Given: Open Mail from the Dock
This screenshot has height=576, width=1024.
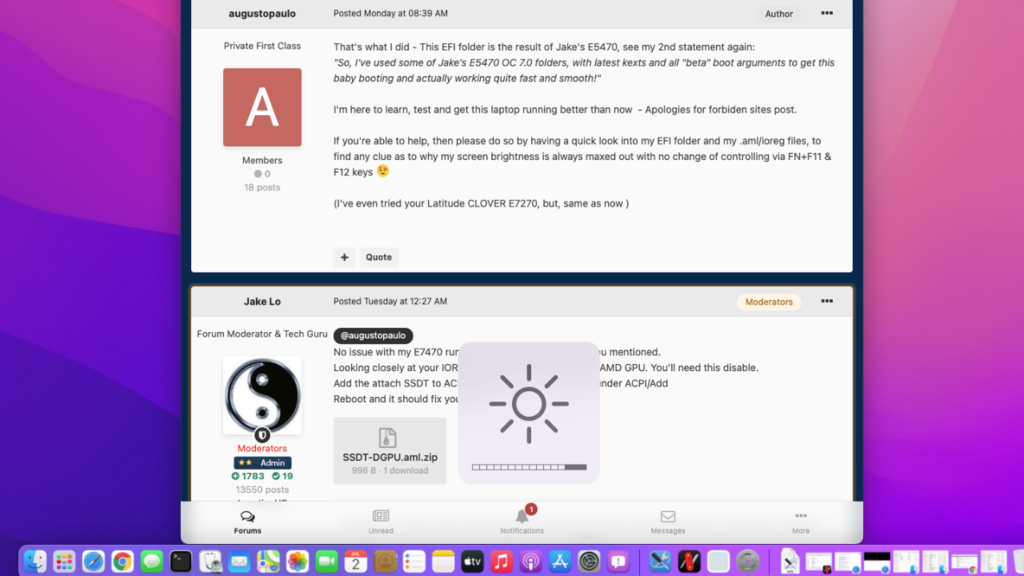Looking at the screenshot, I should [239, 562].
